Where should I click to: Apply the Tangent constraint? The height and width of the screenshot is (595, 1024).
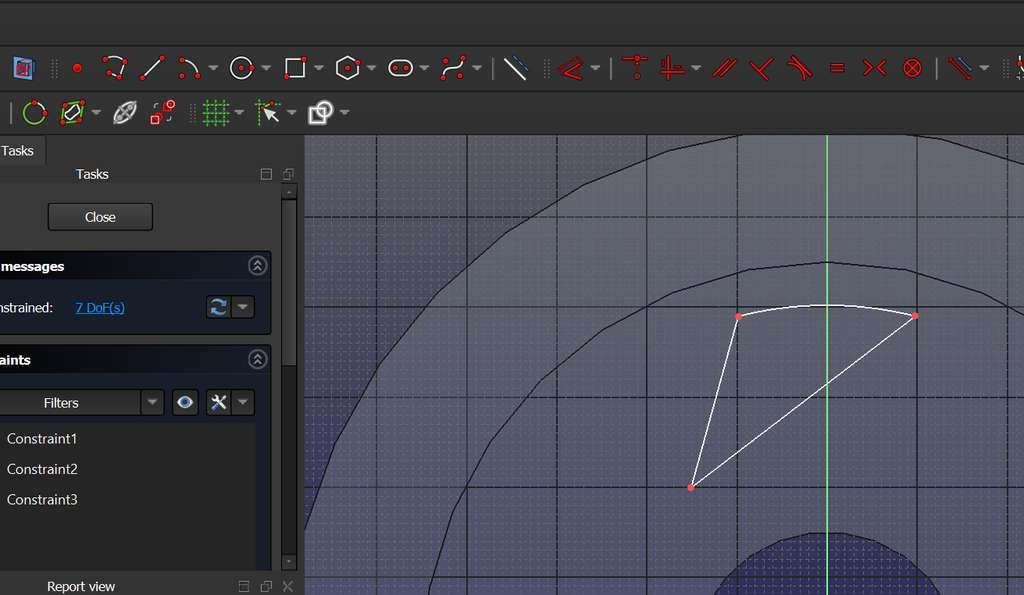[799, 68]
